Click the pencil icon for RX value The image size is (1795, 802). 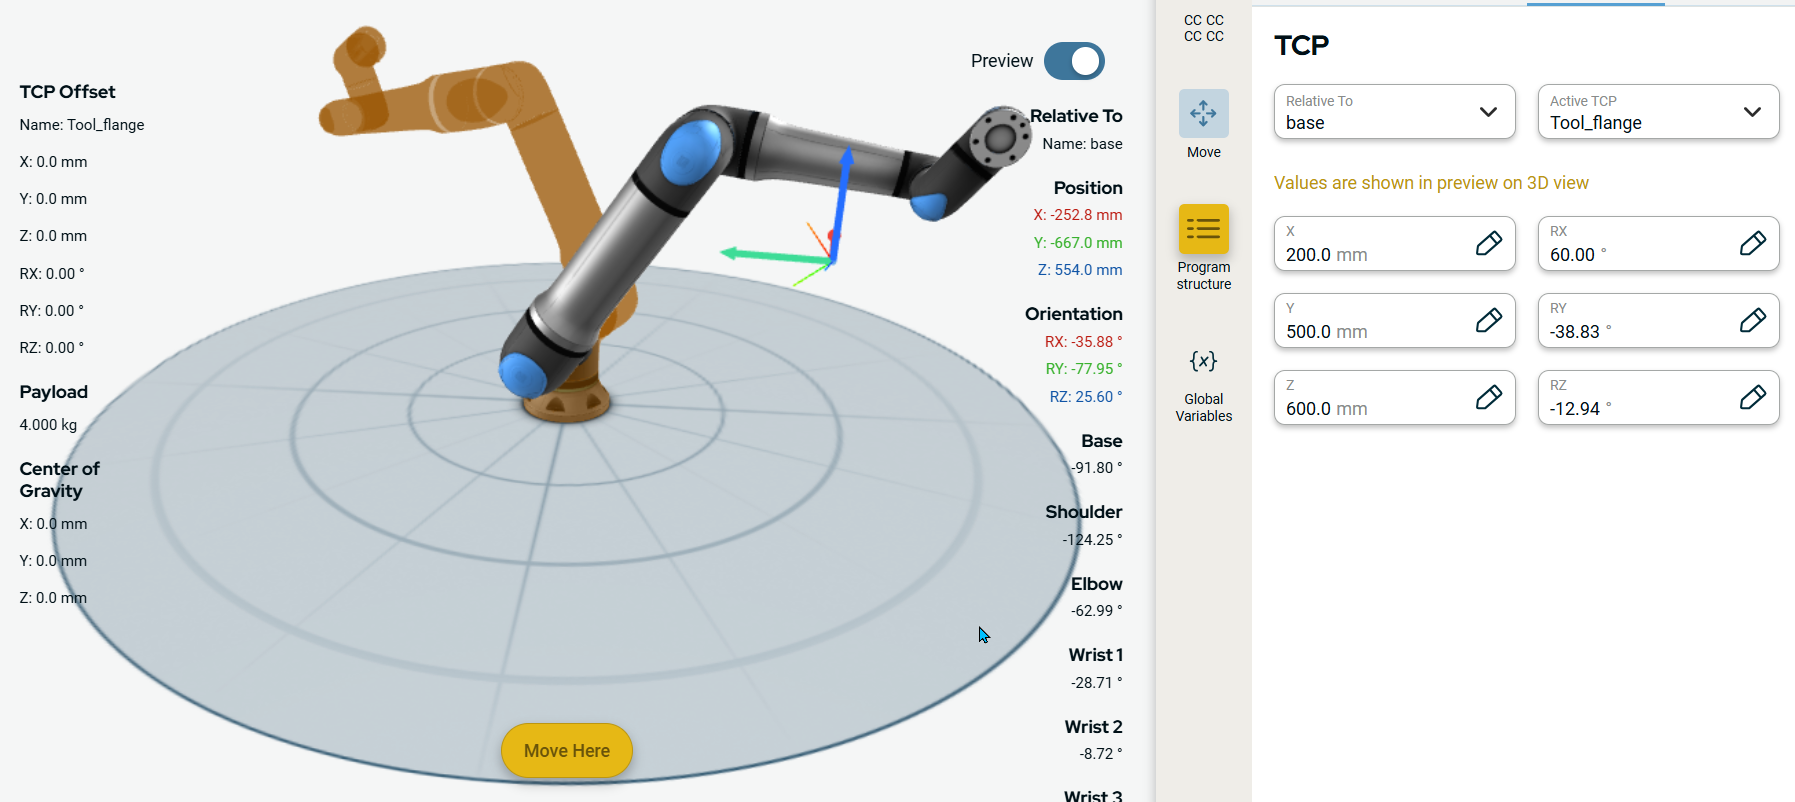pyautogui.click(x=1752, y=244)
